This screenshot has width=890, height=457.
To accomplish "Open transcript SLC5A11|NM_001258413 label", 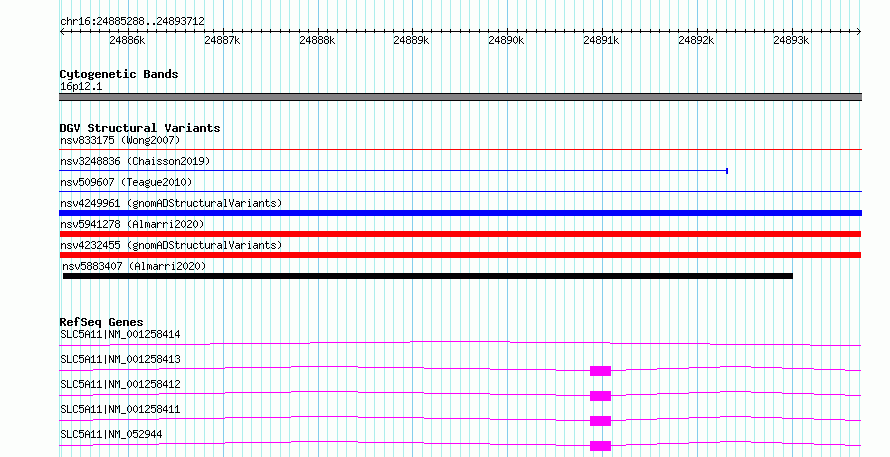I will click(120, 359).
